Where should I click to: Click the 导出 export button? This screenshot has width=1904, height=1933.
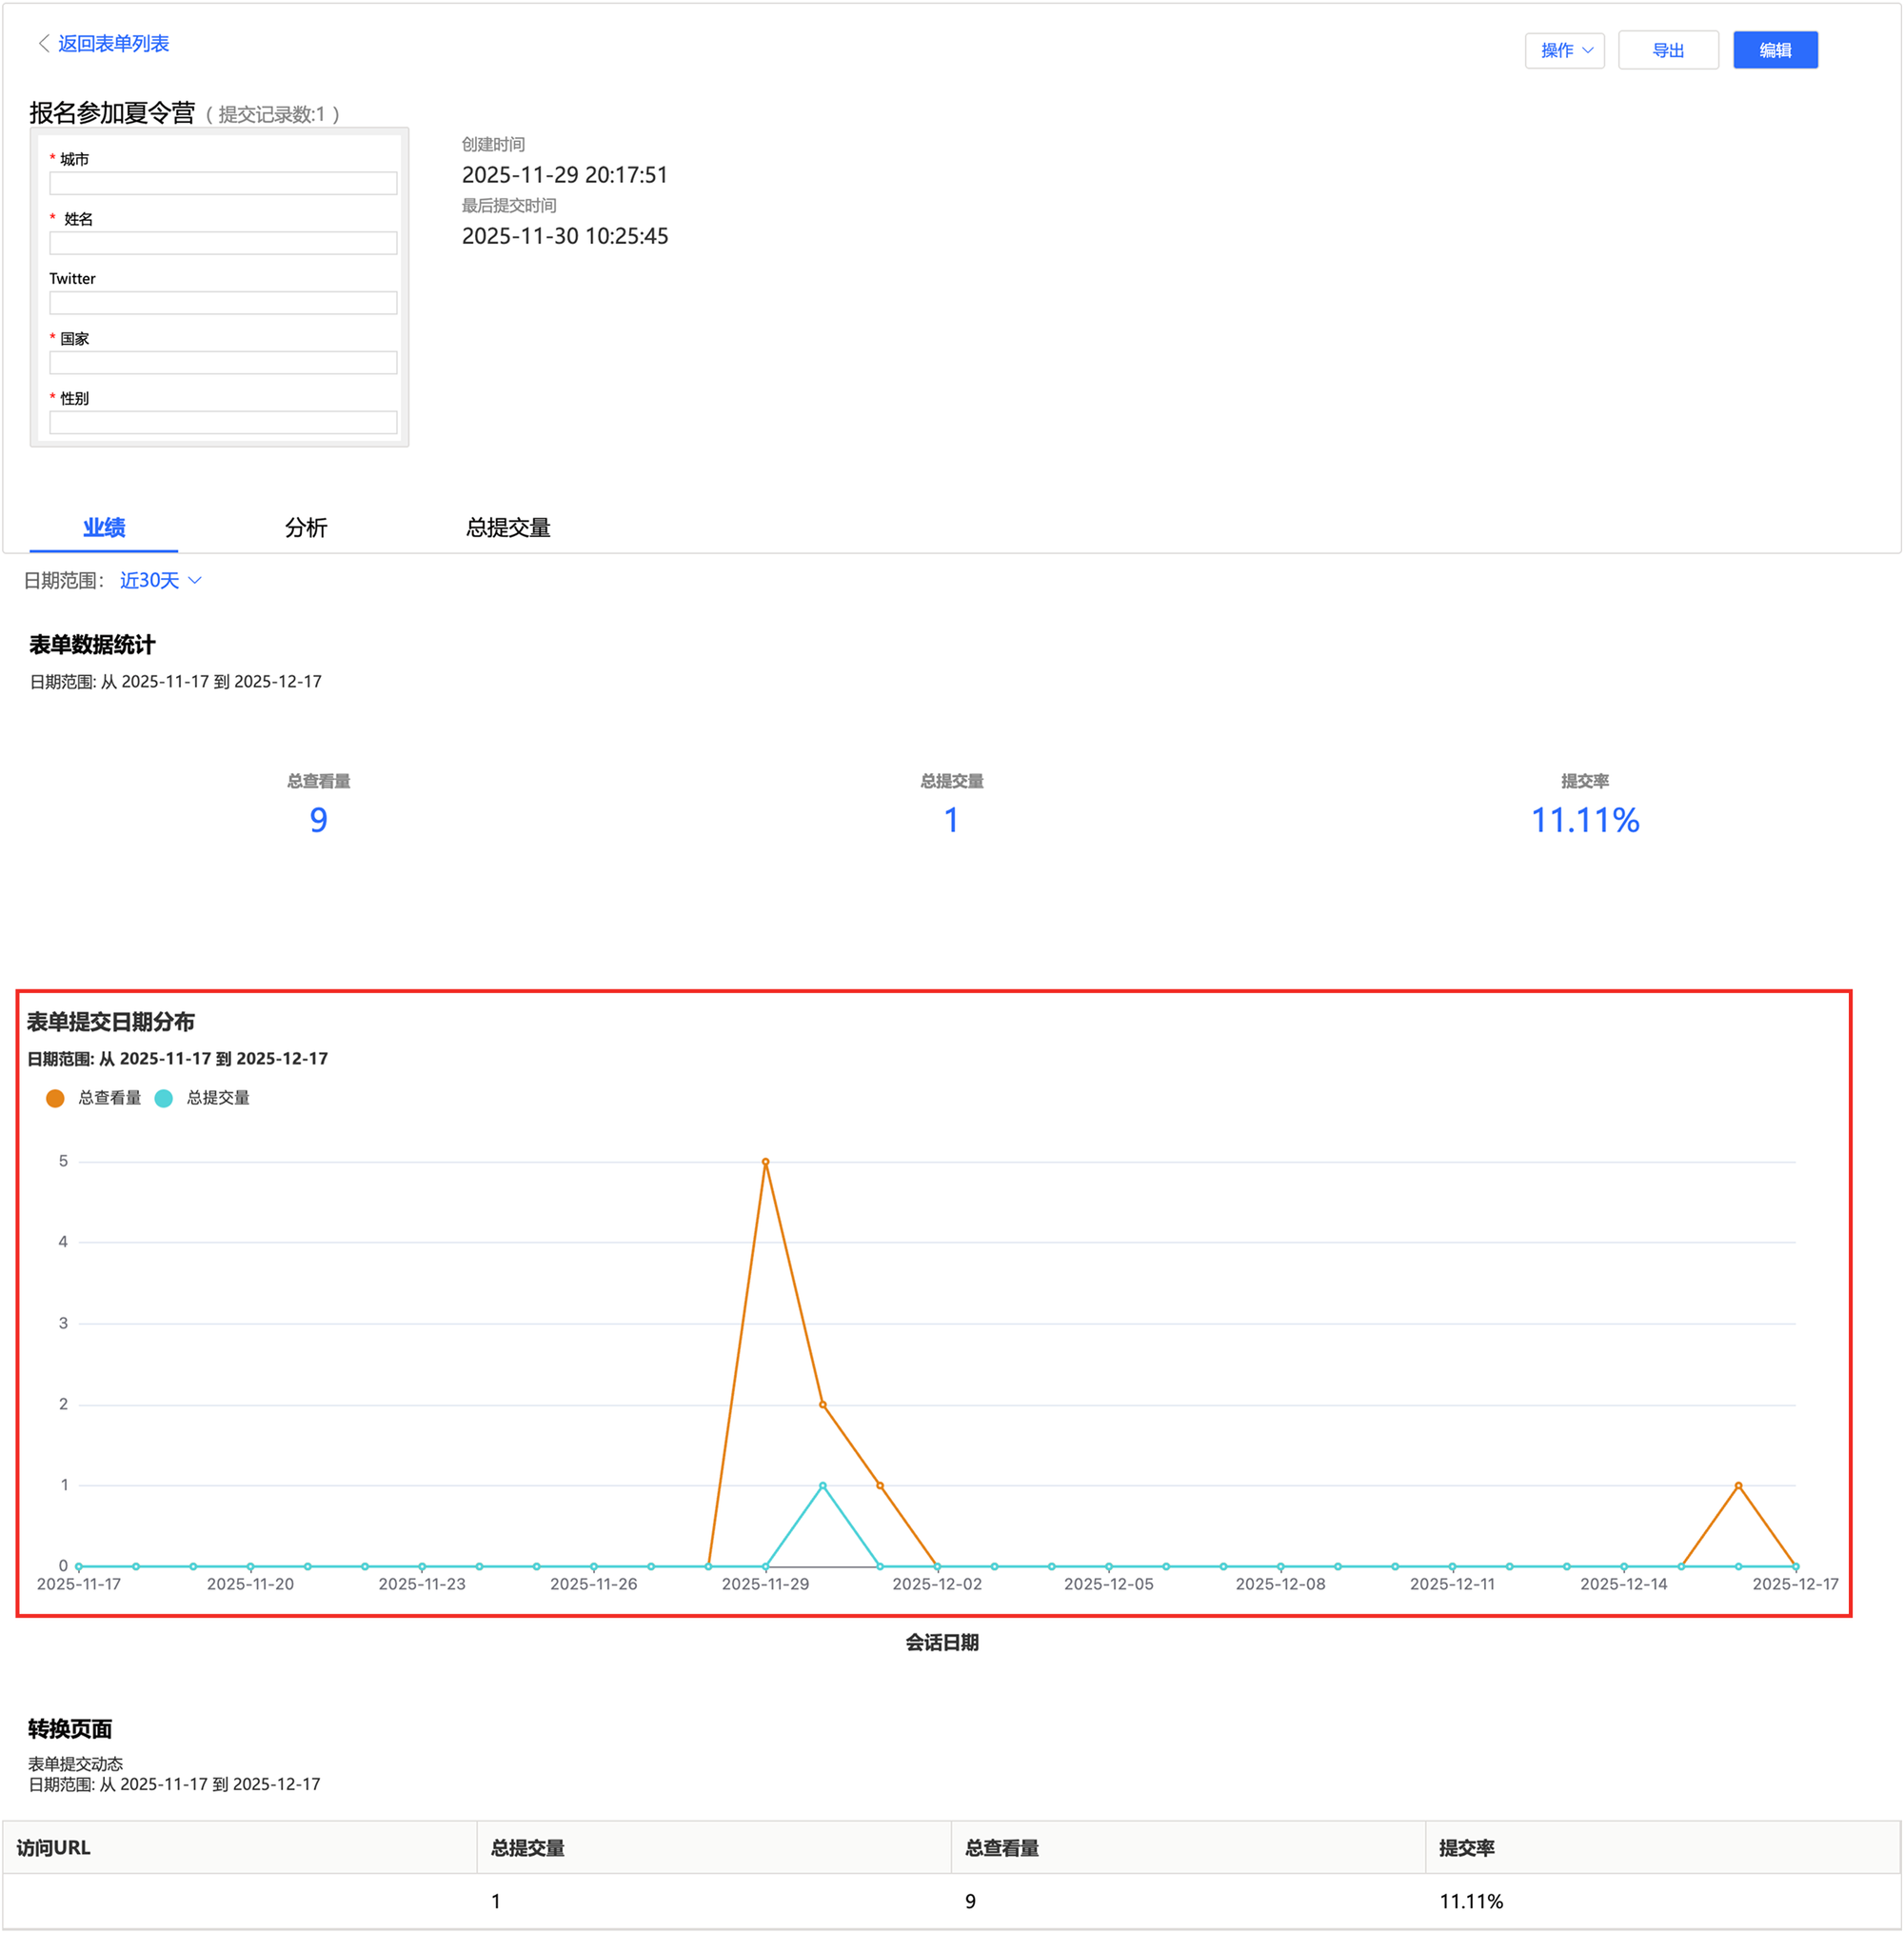pos(1667,50)
